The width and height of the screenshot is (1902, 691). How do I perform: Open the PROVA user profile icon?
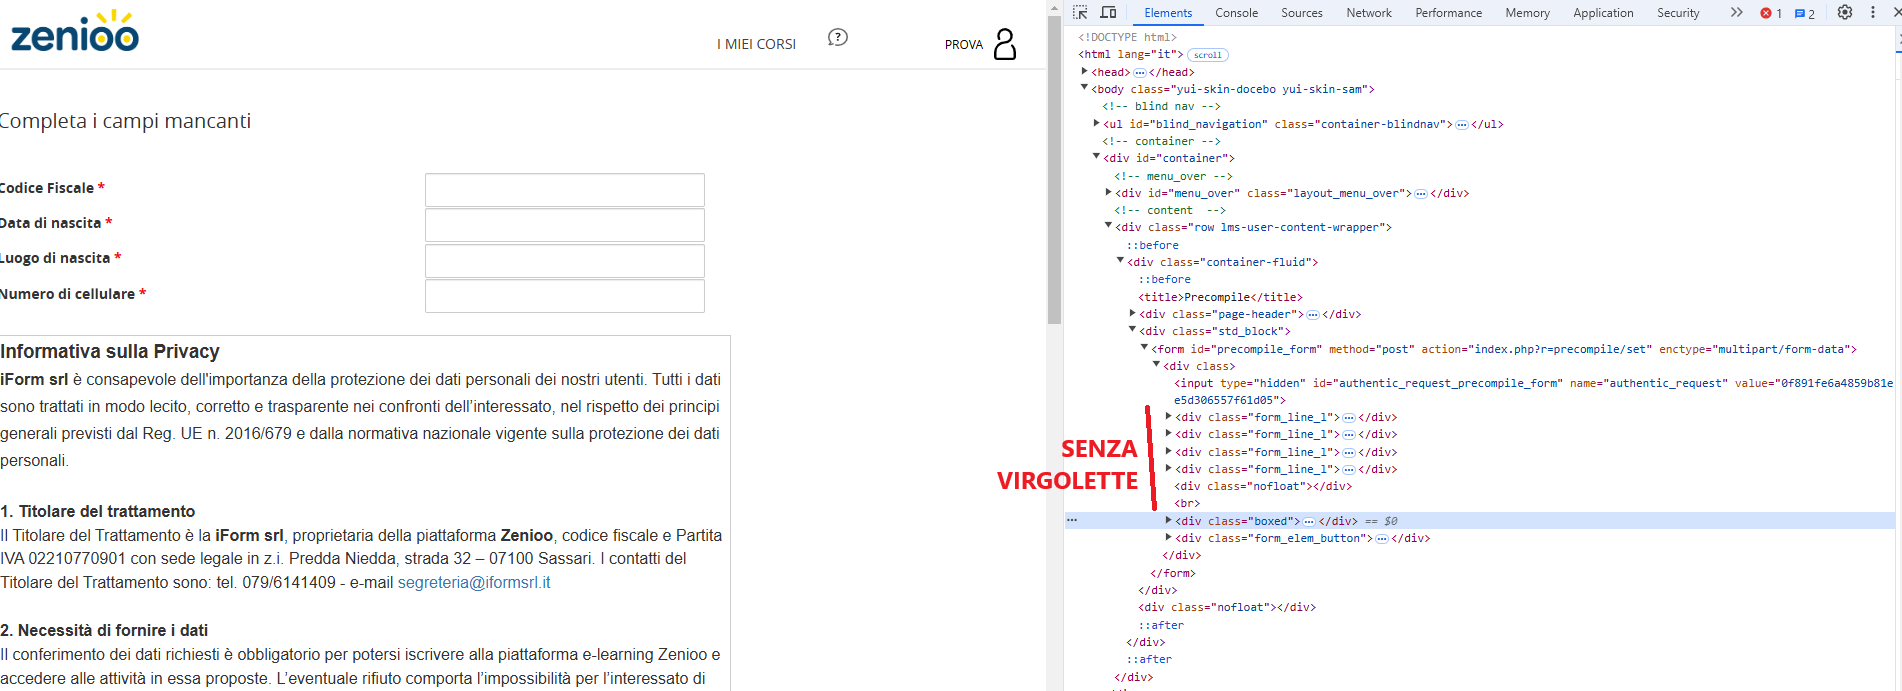tap(1005, 44)
